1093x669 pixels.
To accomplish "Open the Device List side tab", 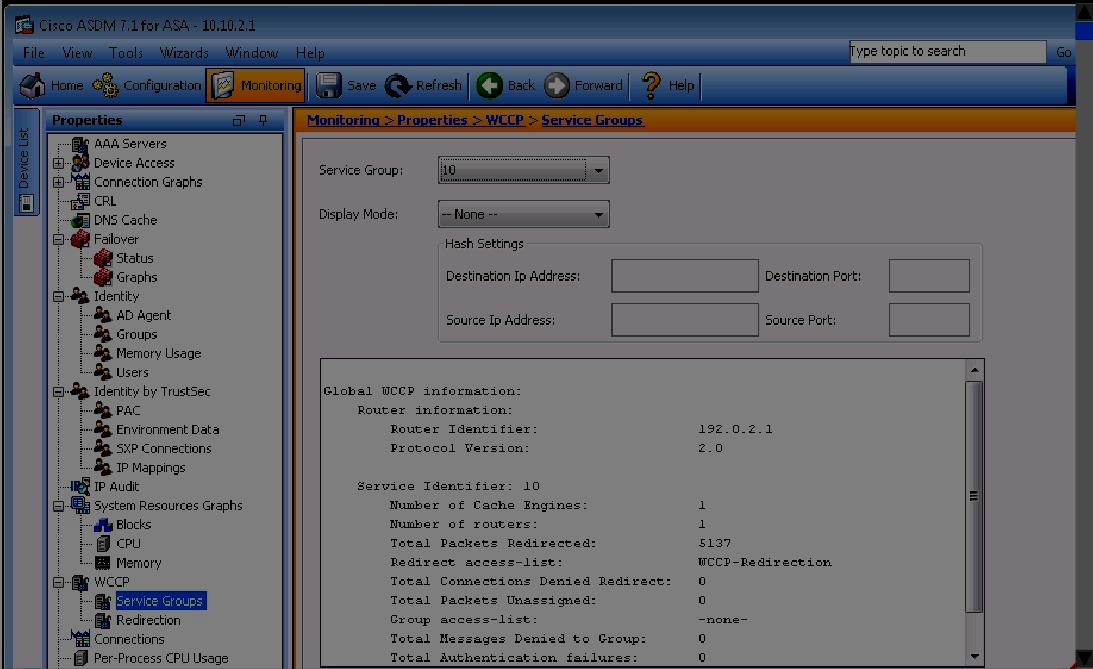I will pos(25,162).
